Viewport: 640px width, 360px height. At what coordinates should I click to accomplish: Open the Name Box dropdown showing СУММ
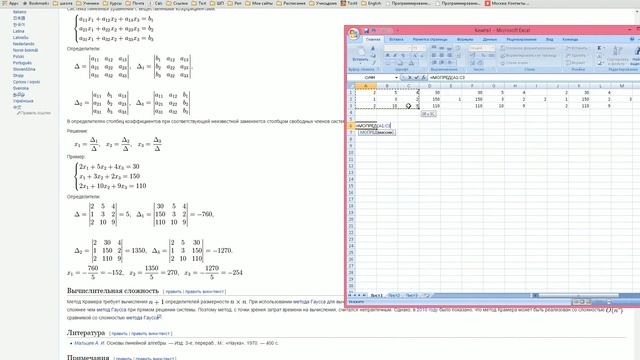pyautogui.click(x=396, y=78)
